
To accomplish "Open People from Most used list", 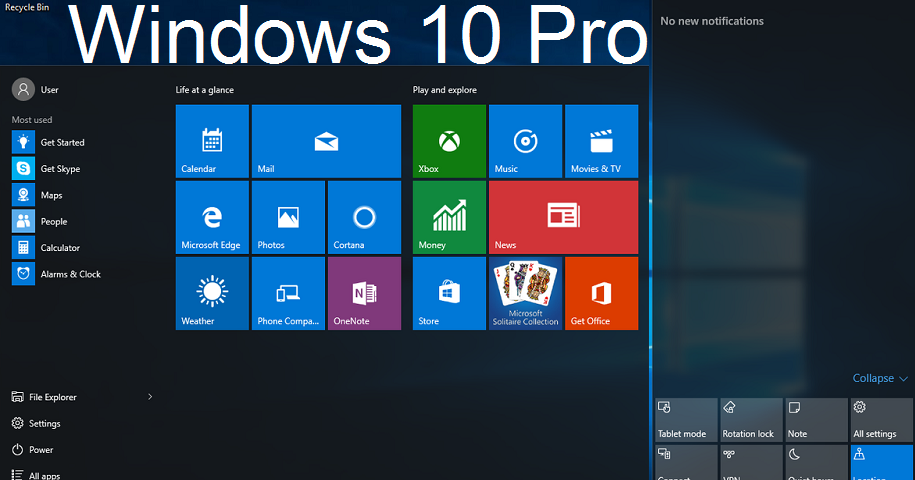I will click(40, 221).
